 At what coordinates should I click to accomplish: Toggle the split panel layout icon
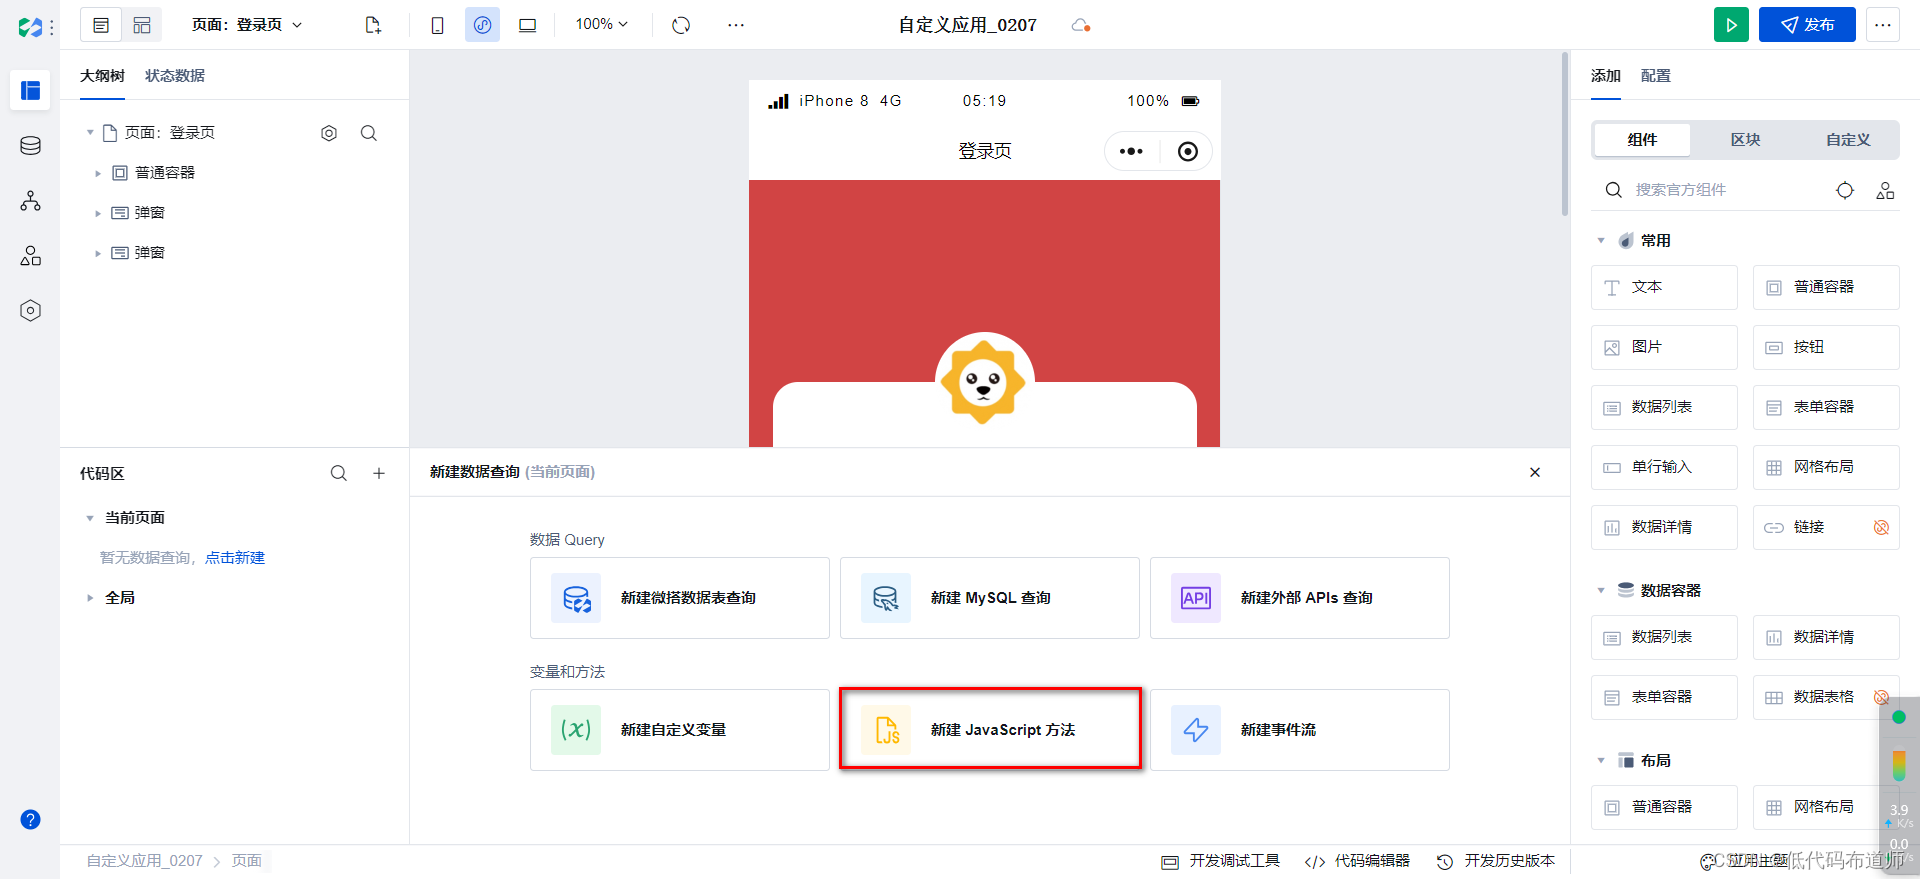coord(142,25)
